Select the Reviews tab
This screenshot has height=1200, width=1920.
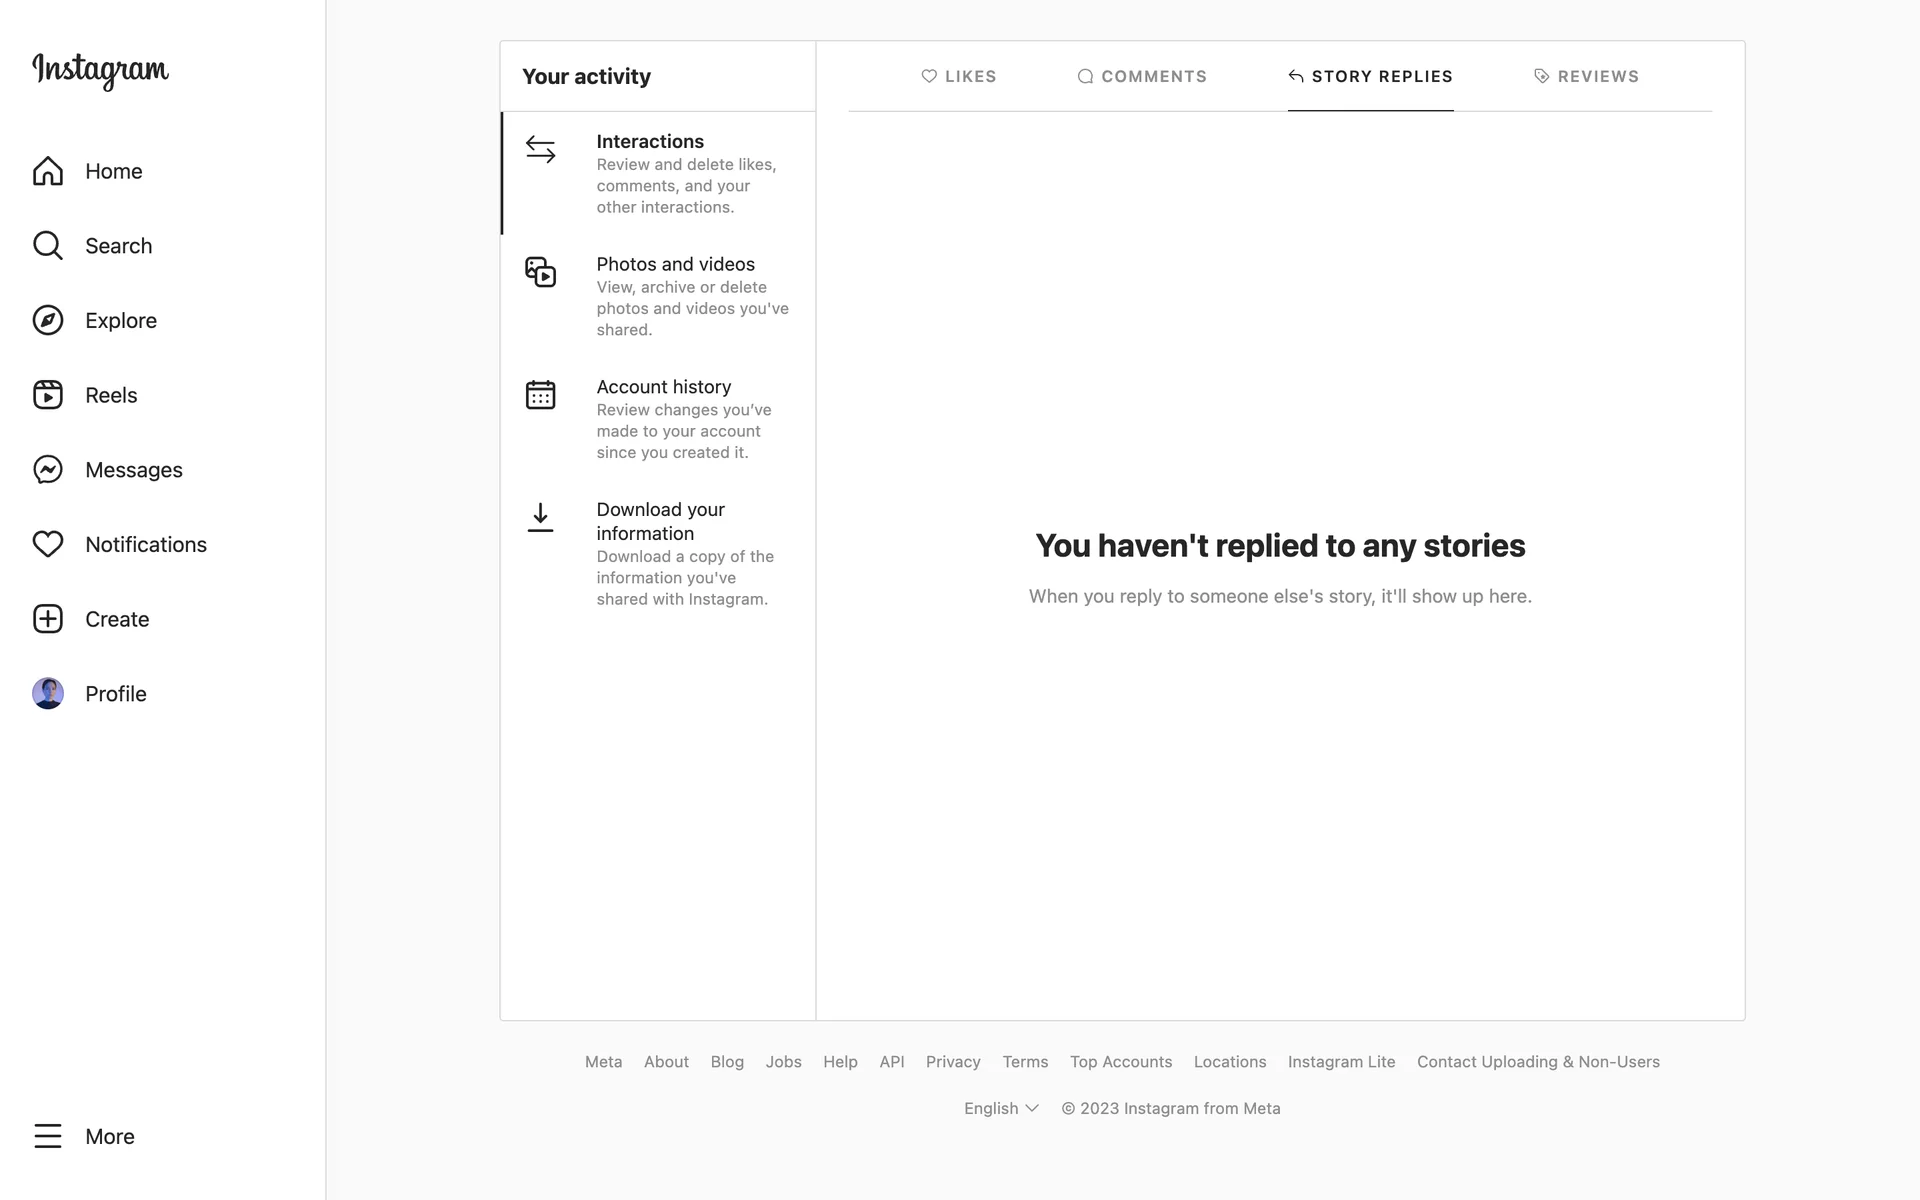tap(1586, 76)
